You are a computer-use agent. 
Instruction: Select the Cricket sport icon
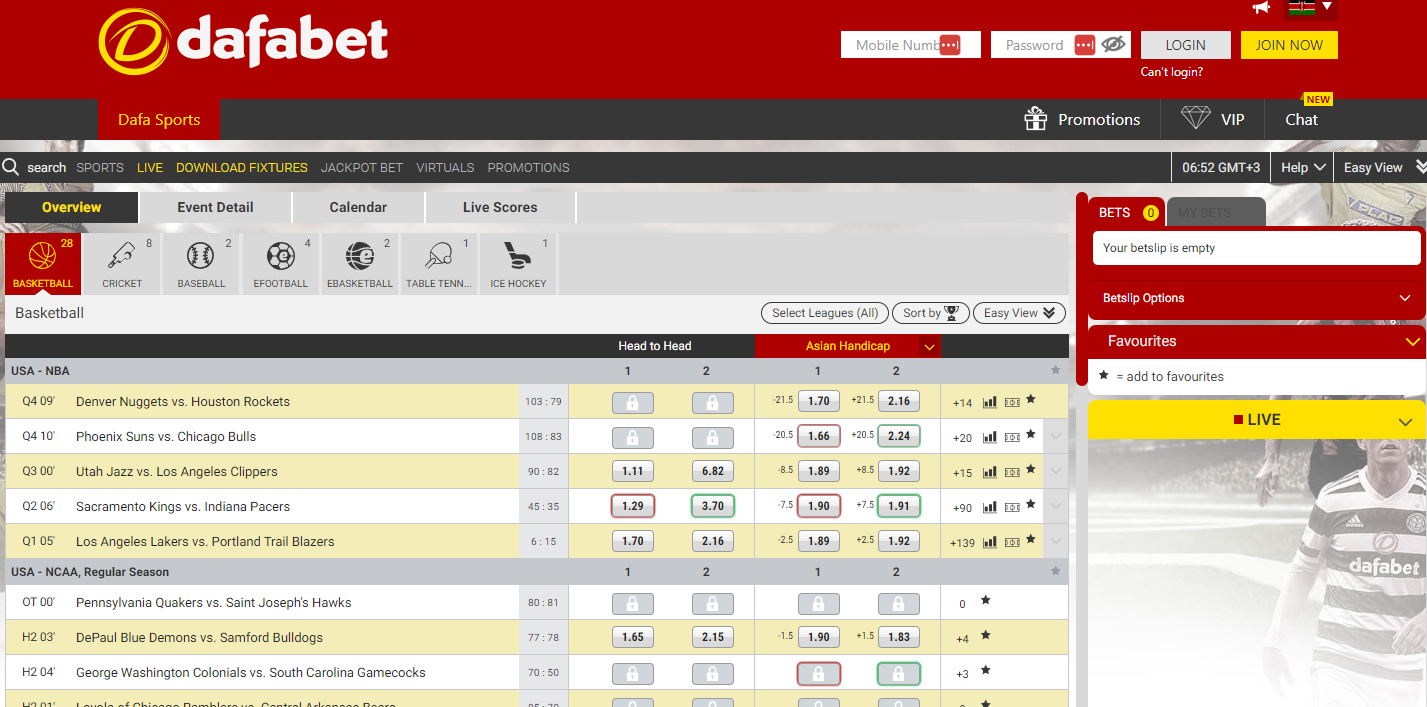coord(122,264)
